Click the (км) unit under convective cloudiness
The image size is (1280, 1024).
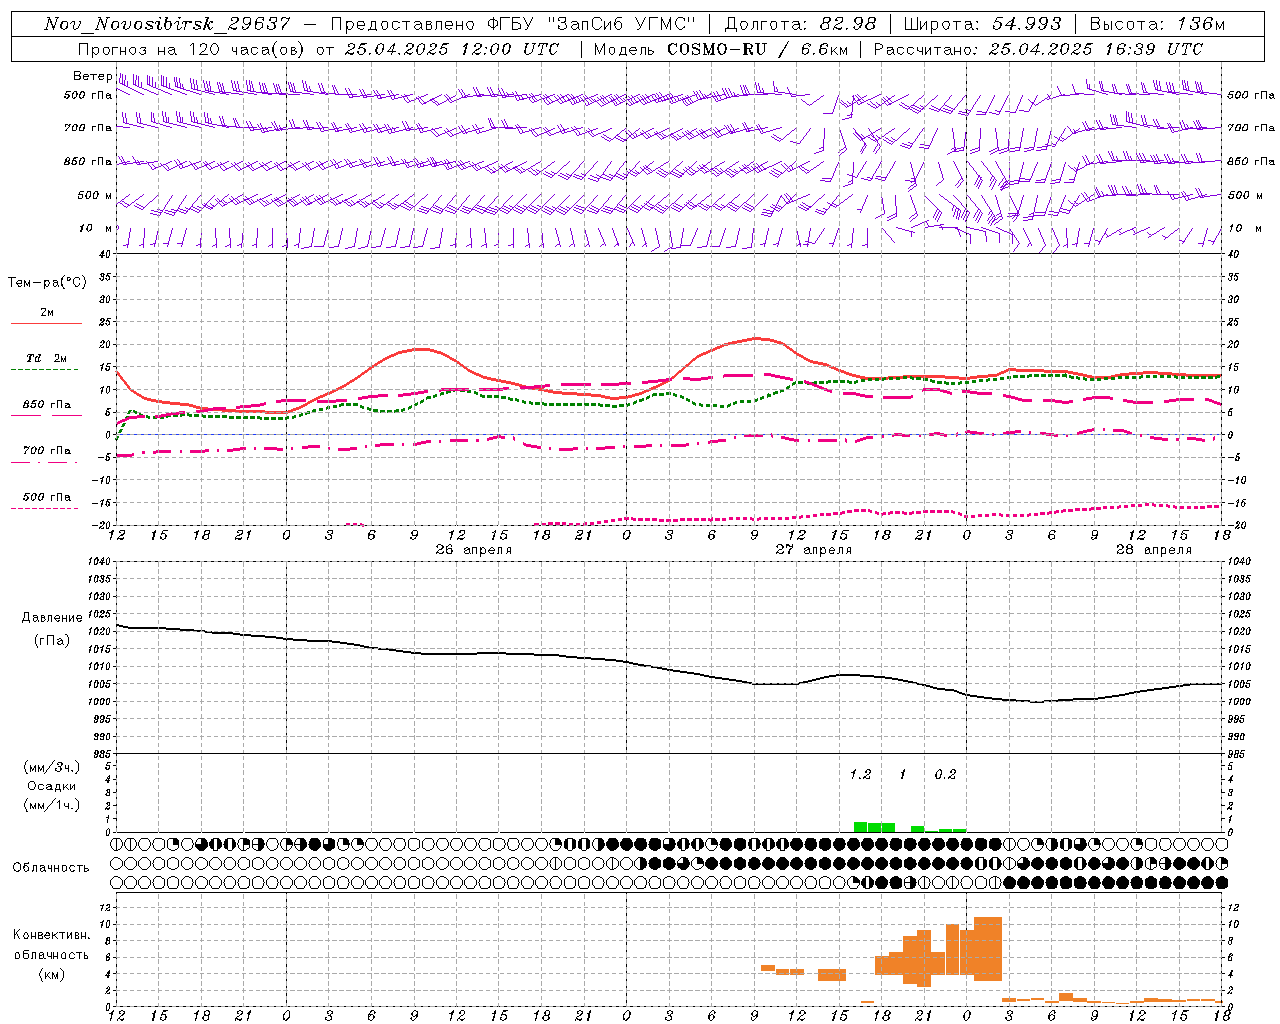pos(51,974)
